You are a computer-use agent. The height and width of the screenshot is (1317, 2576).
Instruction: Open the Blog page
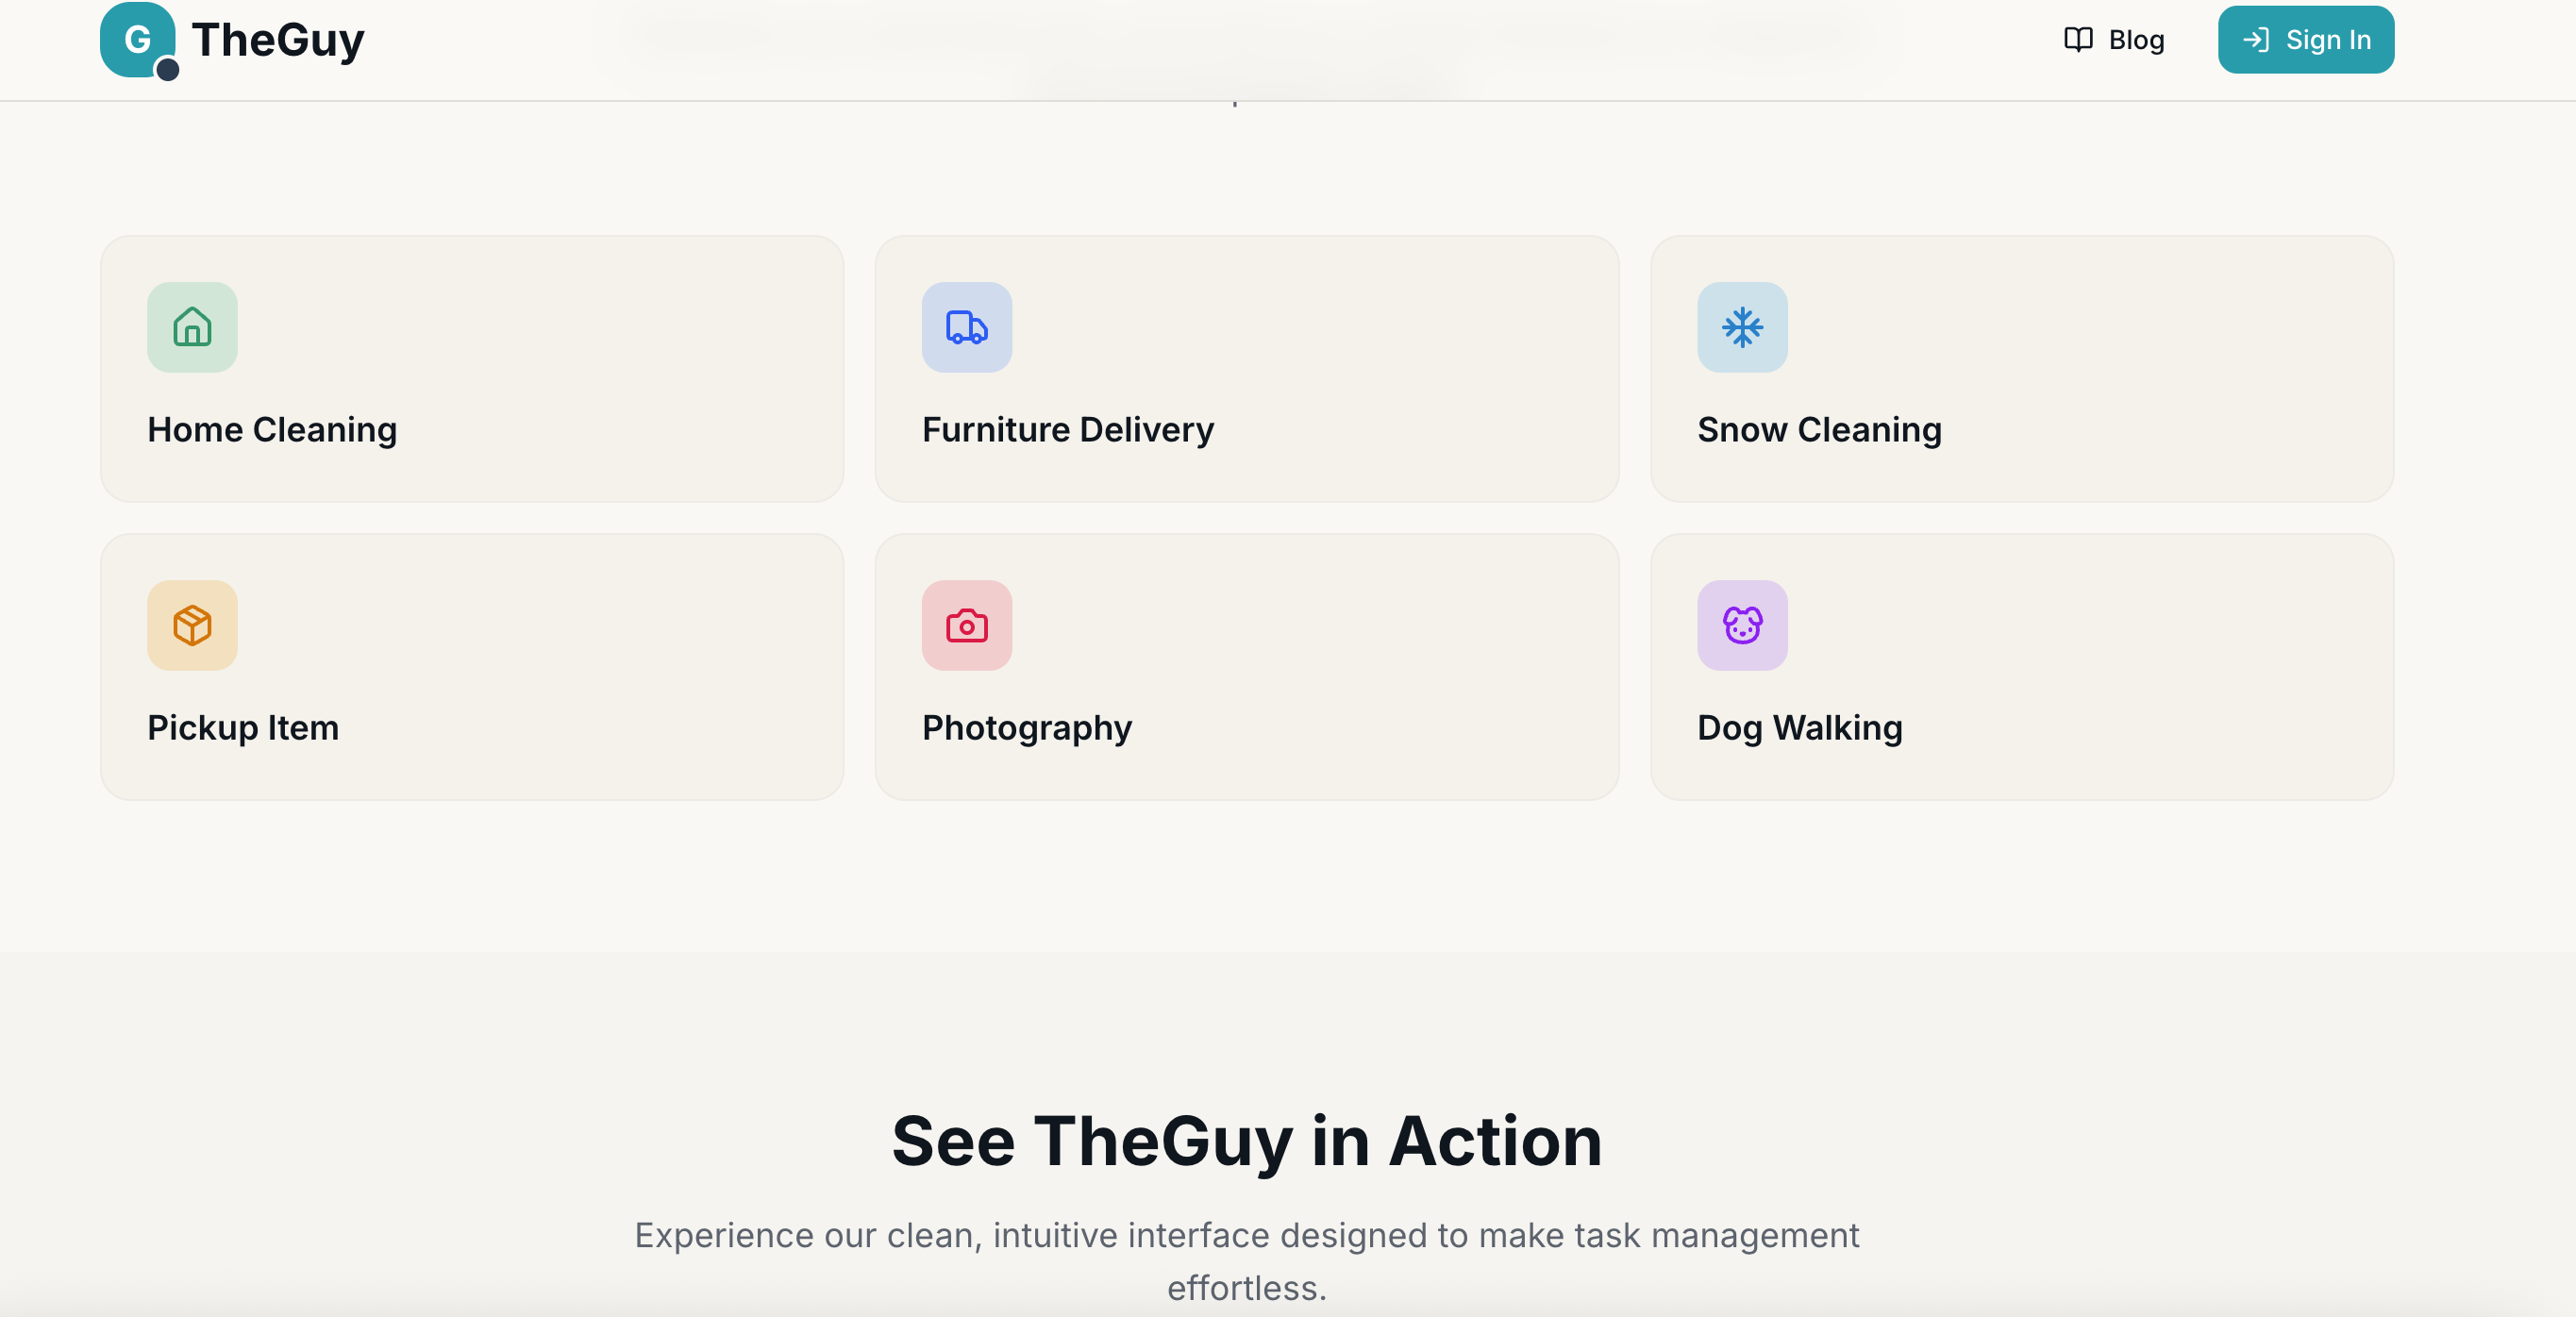(2136, 40)
